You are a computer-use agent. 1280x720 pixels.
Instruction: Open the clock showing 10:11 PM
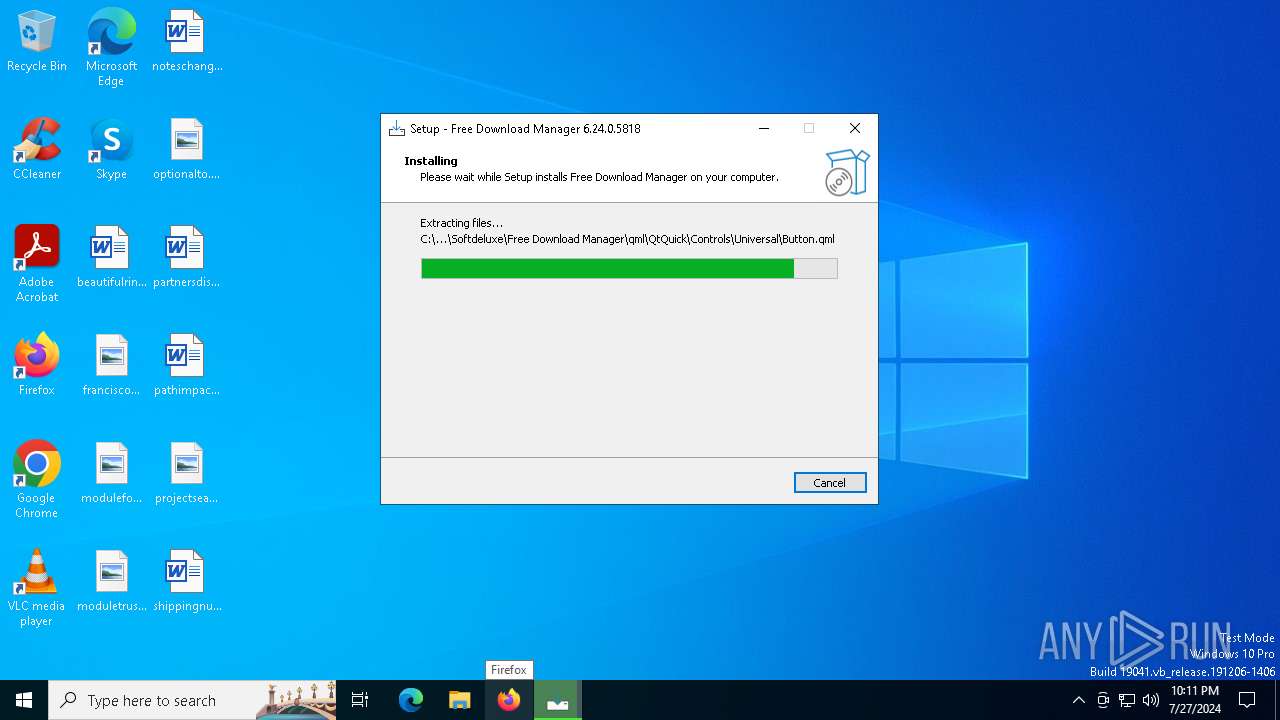click(x=1194, y=700)
